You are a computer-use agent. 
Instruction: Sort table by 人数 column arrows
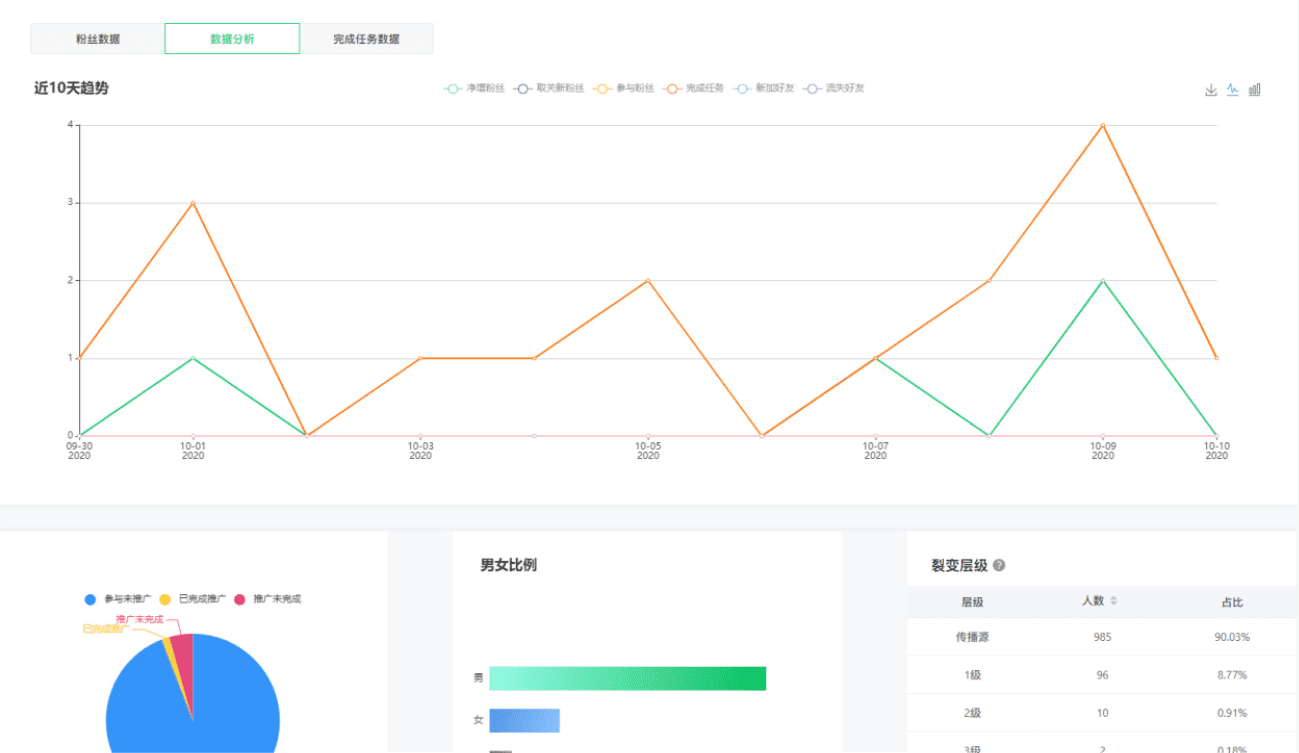click(x=1114, y=601)
